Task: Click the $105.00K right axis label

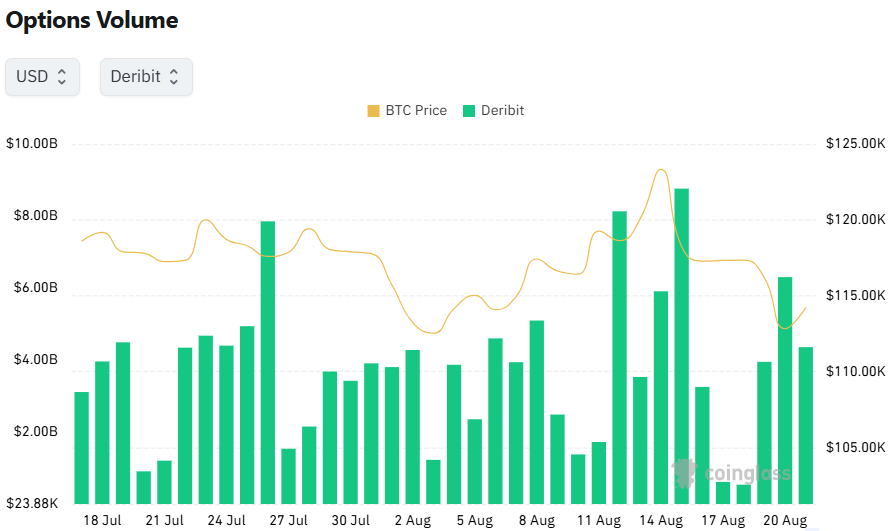Action: 856,447
